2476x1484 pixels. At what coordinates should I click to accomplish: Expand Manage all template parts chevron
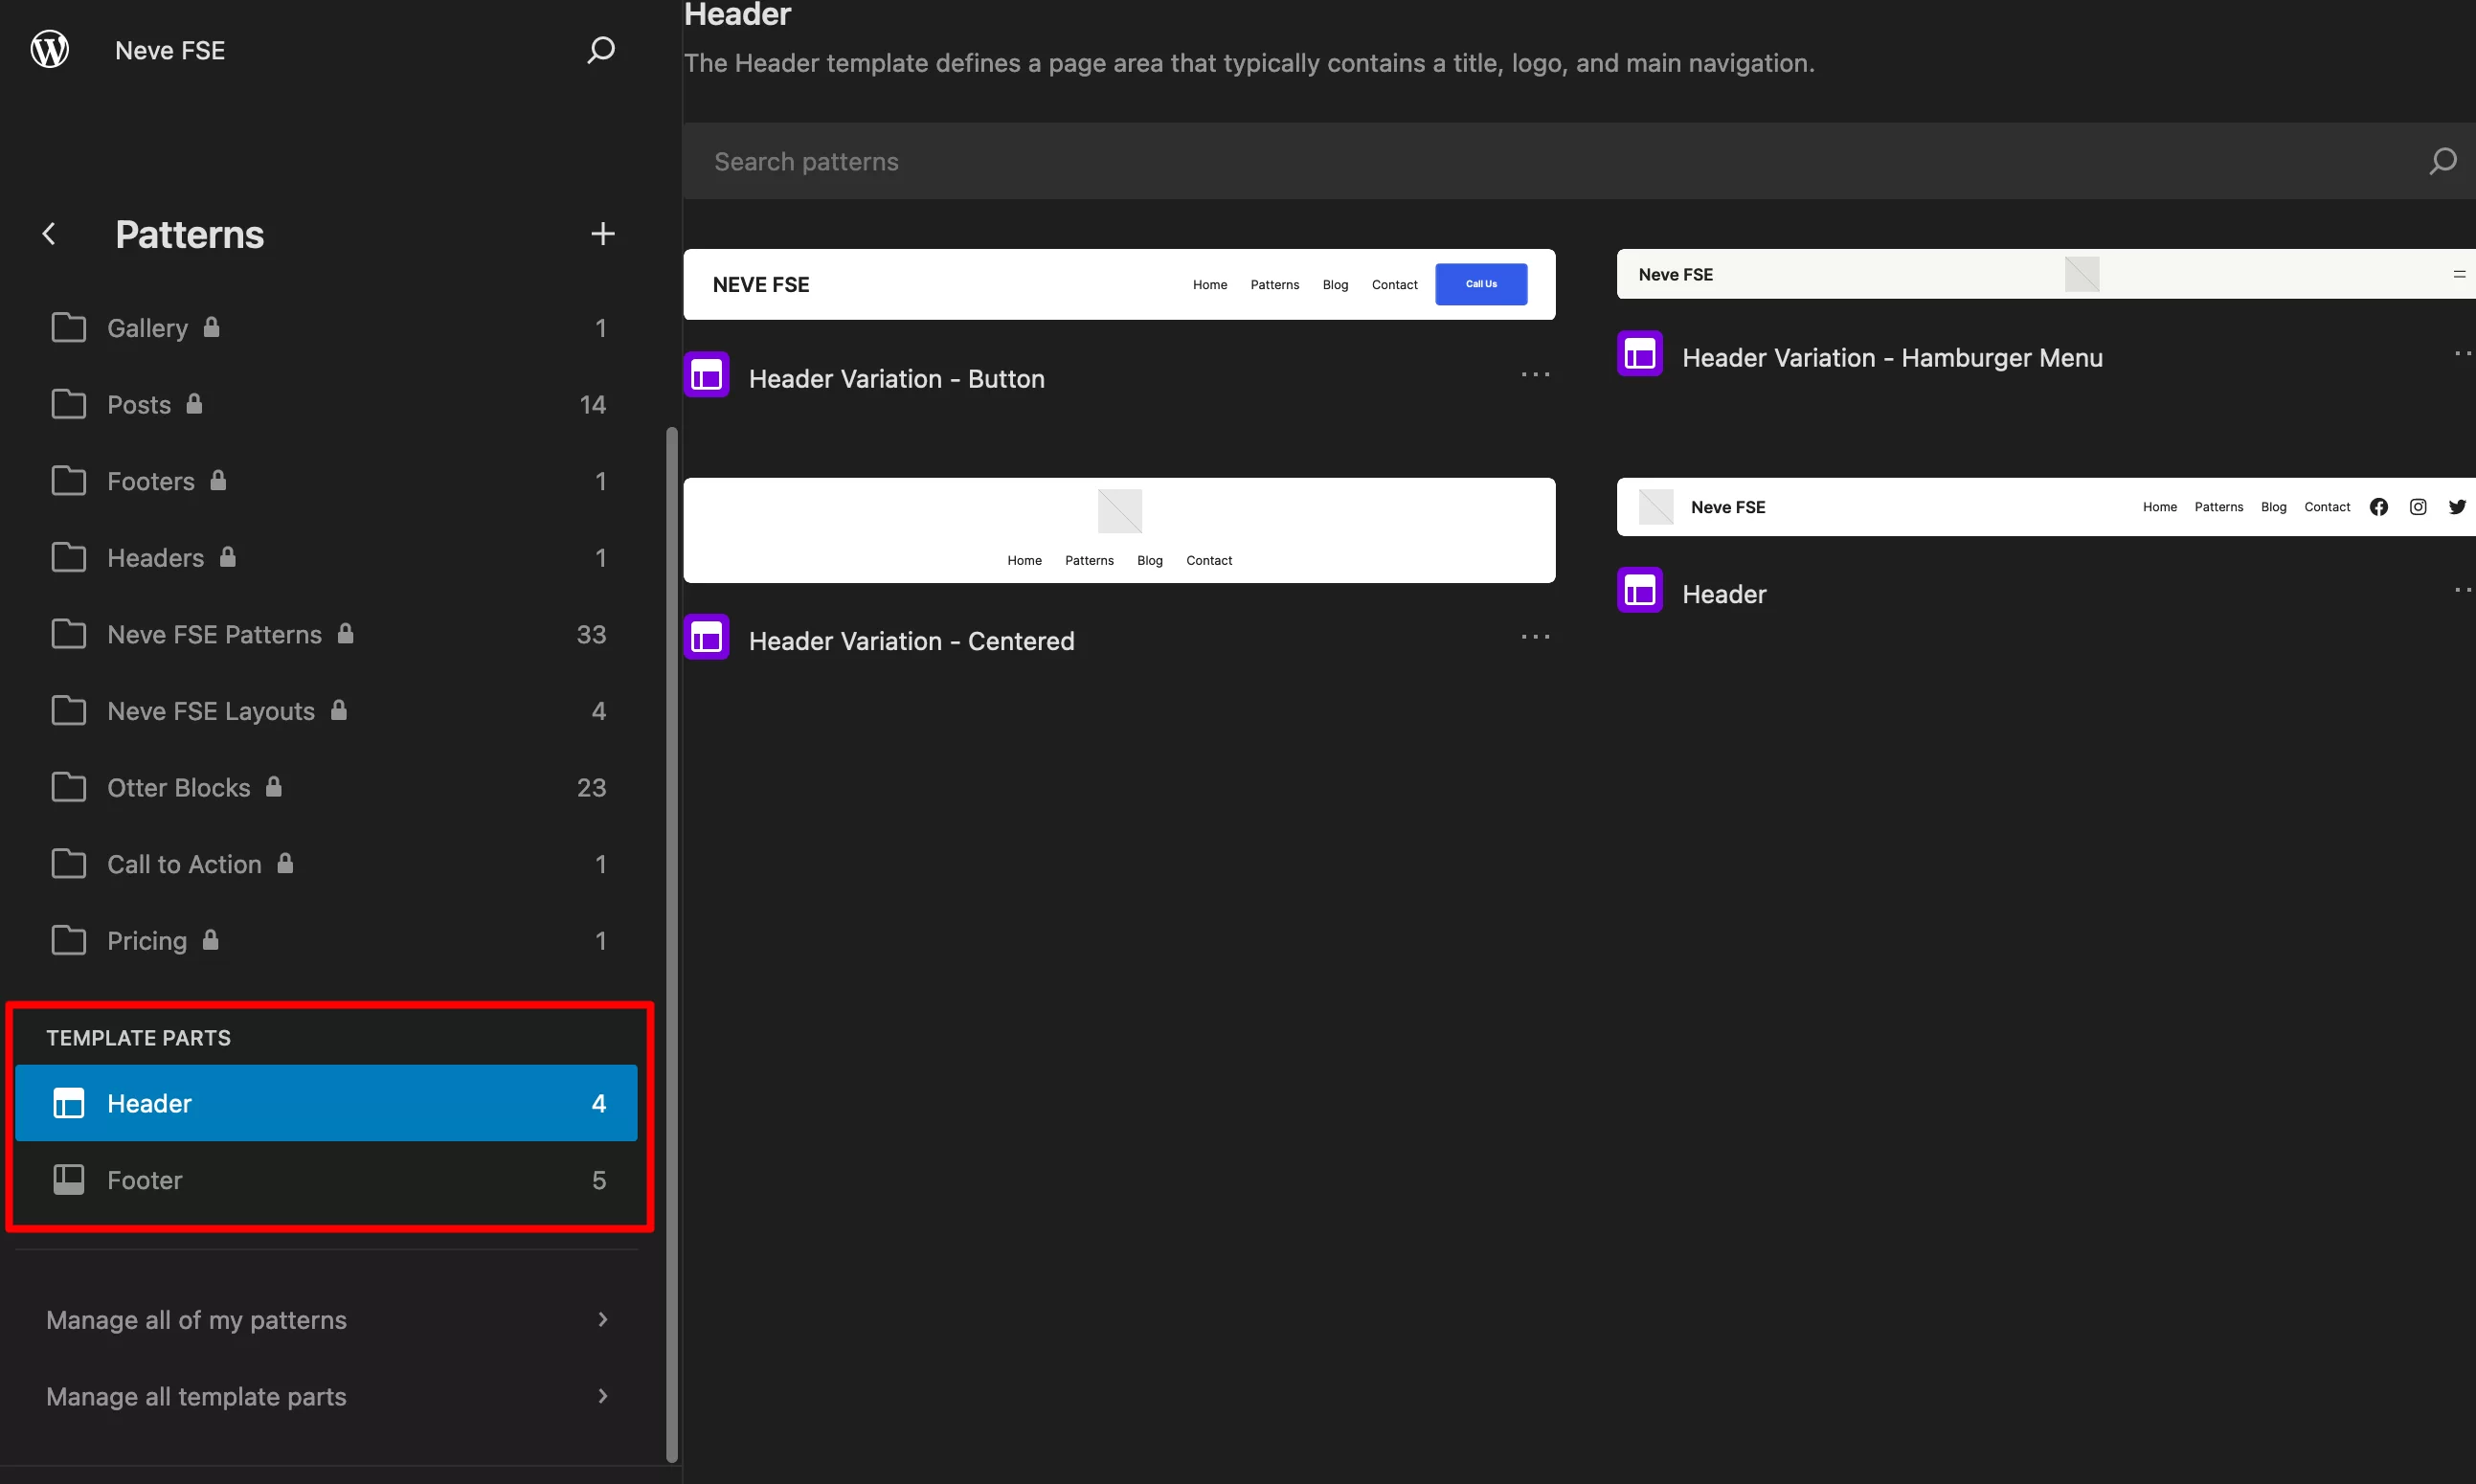click(x=602, y=1396)
